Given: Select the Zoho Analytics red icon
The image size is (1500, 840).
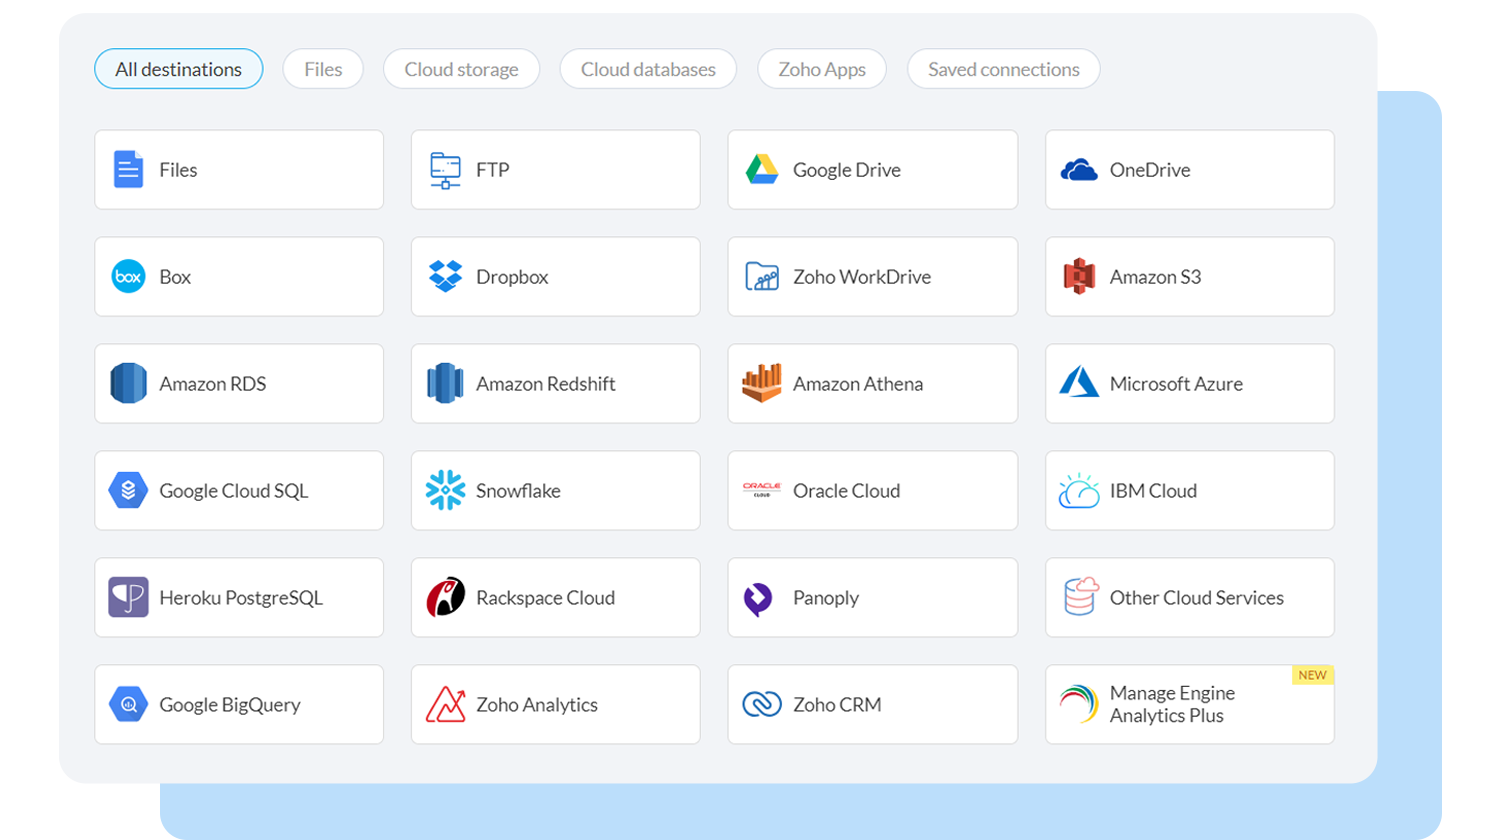Looking at the screenshot, I should tap(445, 705).
